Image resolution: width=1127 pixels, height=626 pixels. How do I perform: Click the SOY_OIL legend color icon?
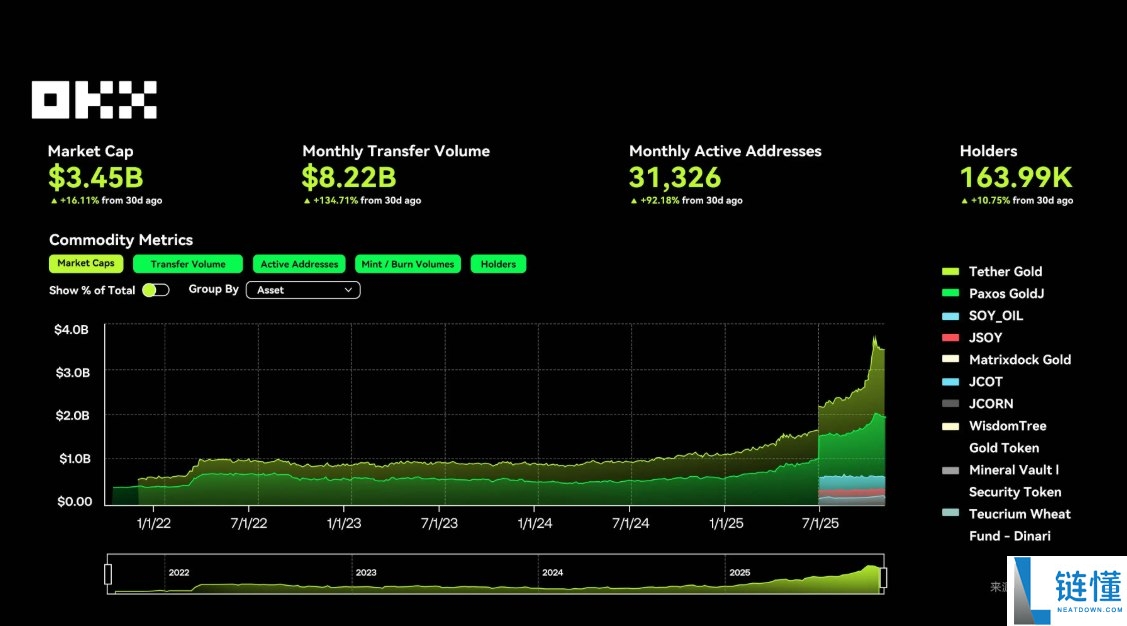pyautogui.click(x=950, y=316)
